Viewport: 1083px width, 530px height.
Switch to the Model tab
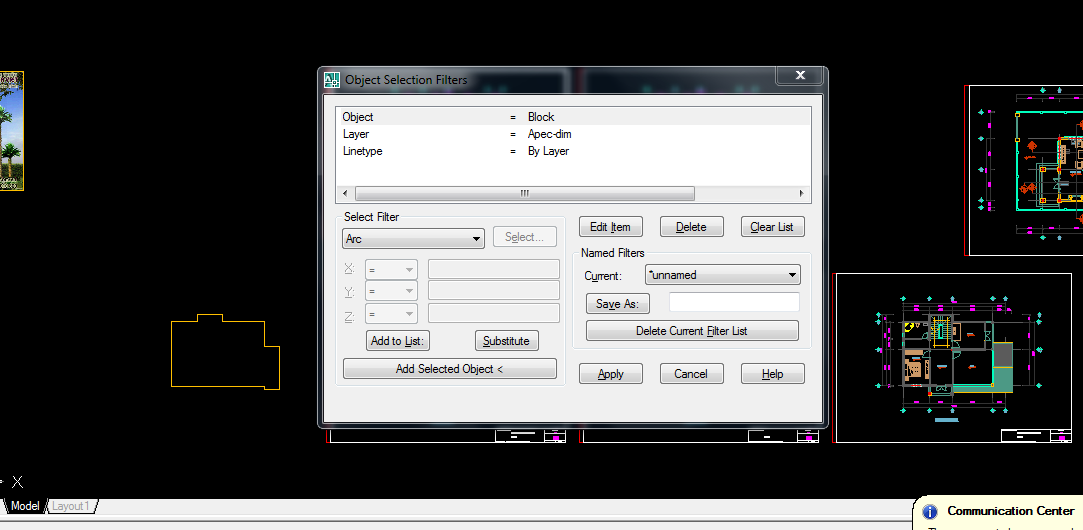pyautogui.click(x=25, y=506)
